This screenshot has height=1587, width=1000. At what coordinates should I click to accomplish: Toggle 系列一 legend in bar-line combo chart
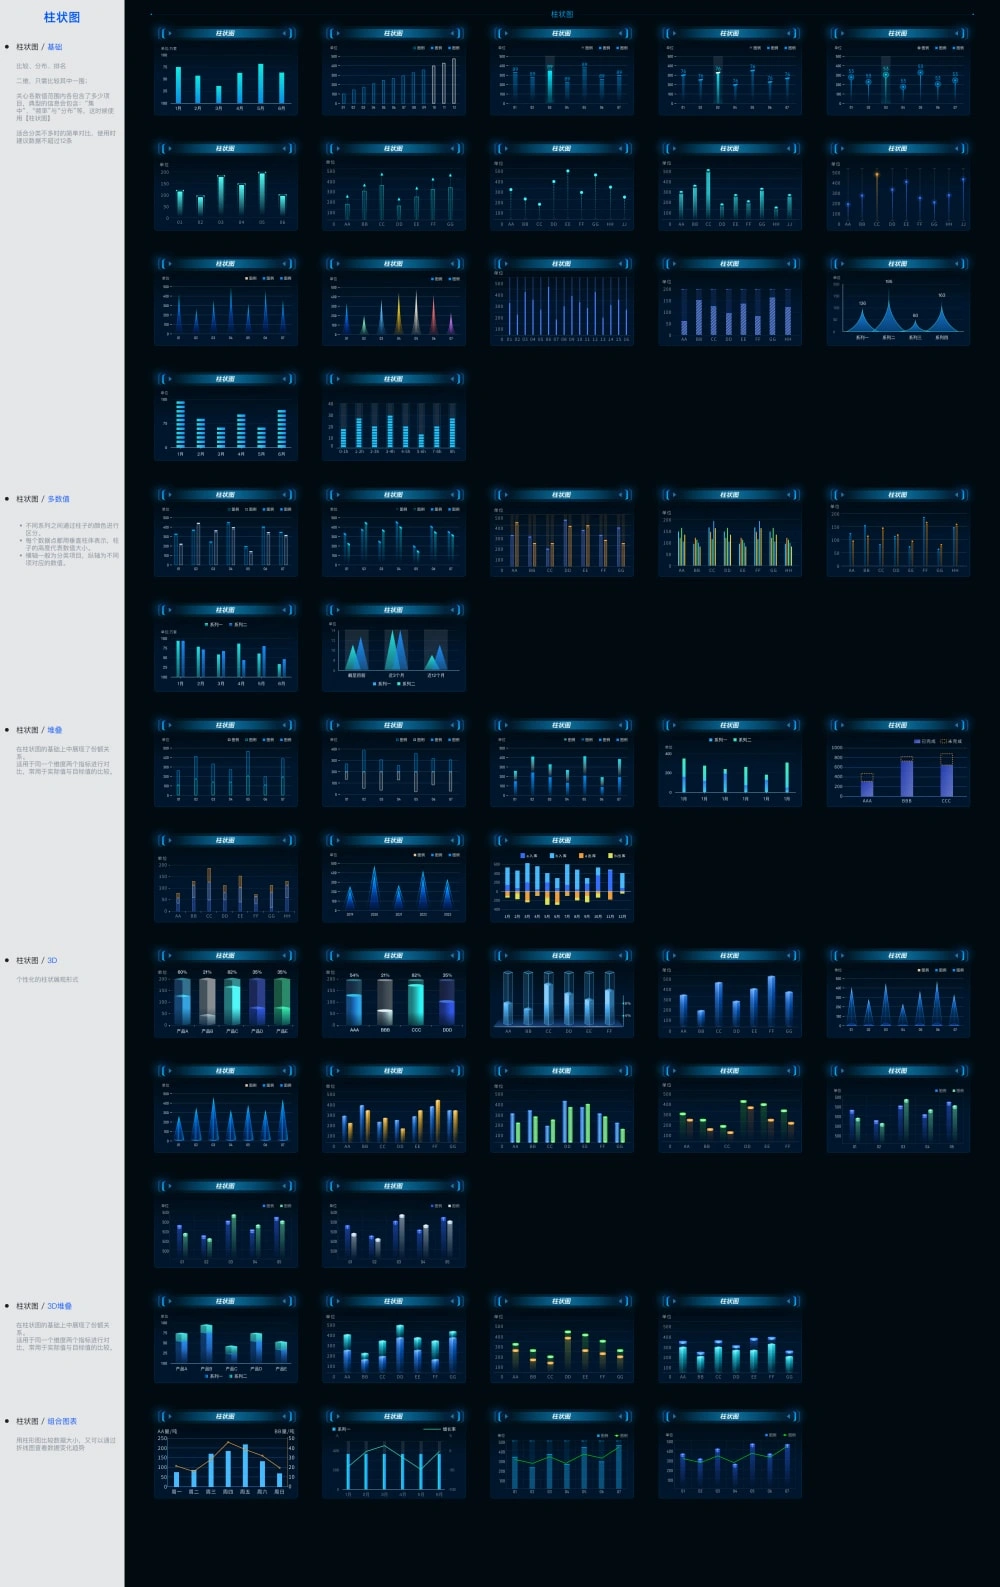(x=342, y=1429)
